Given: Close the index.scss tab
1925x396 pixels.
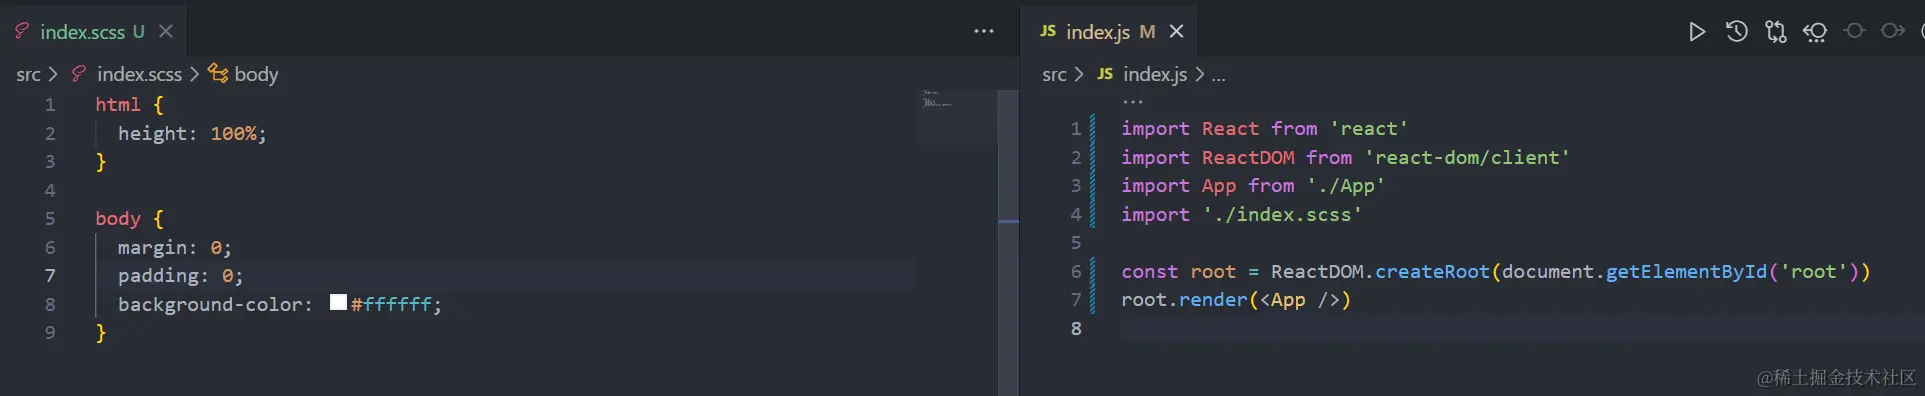Looking at the screenshot, I should [166, 32].
